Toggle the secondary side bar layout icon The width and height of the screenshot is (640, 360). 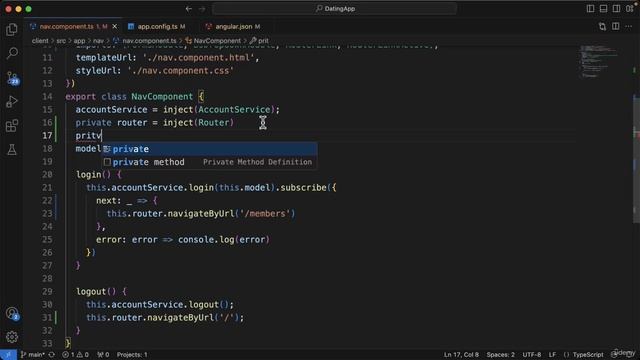(616, 9)
